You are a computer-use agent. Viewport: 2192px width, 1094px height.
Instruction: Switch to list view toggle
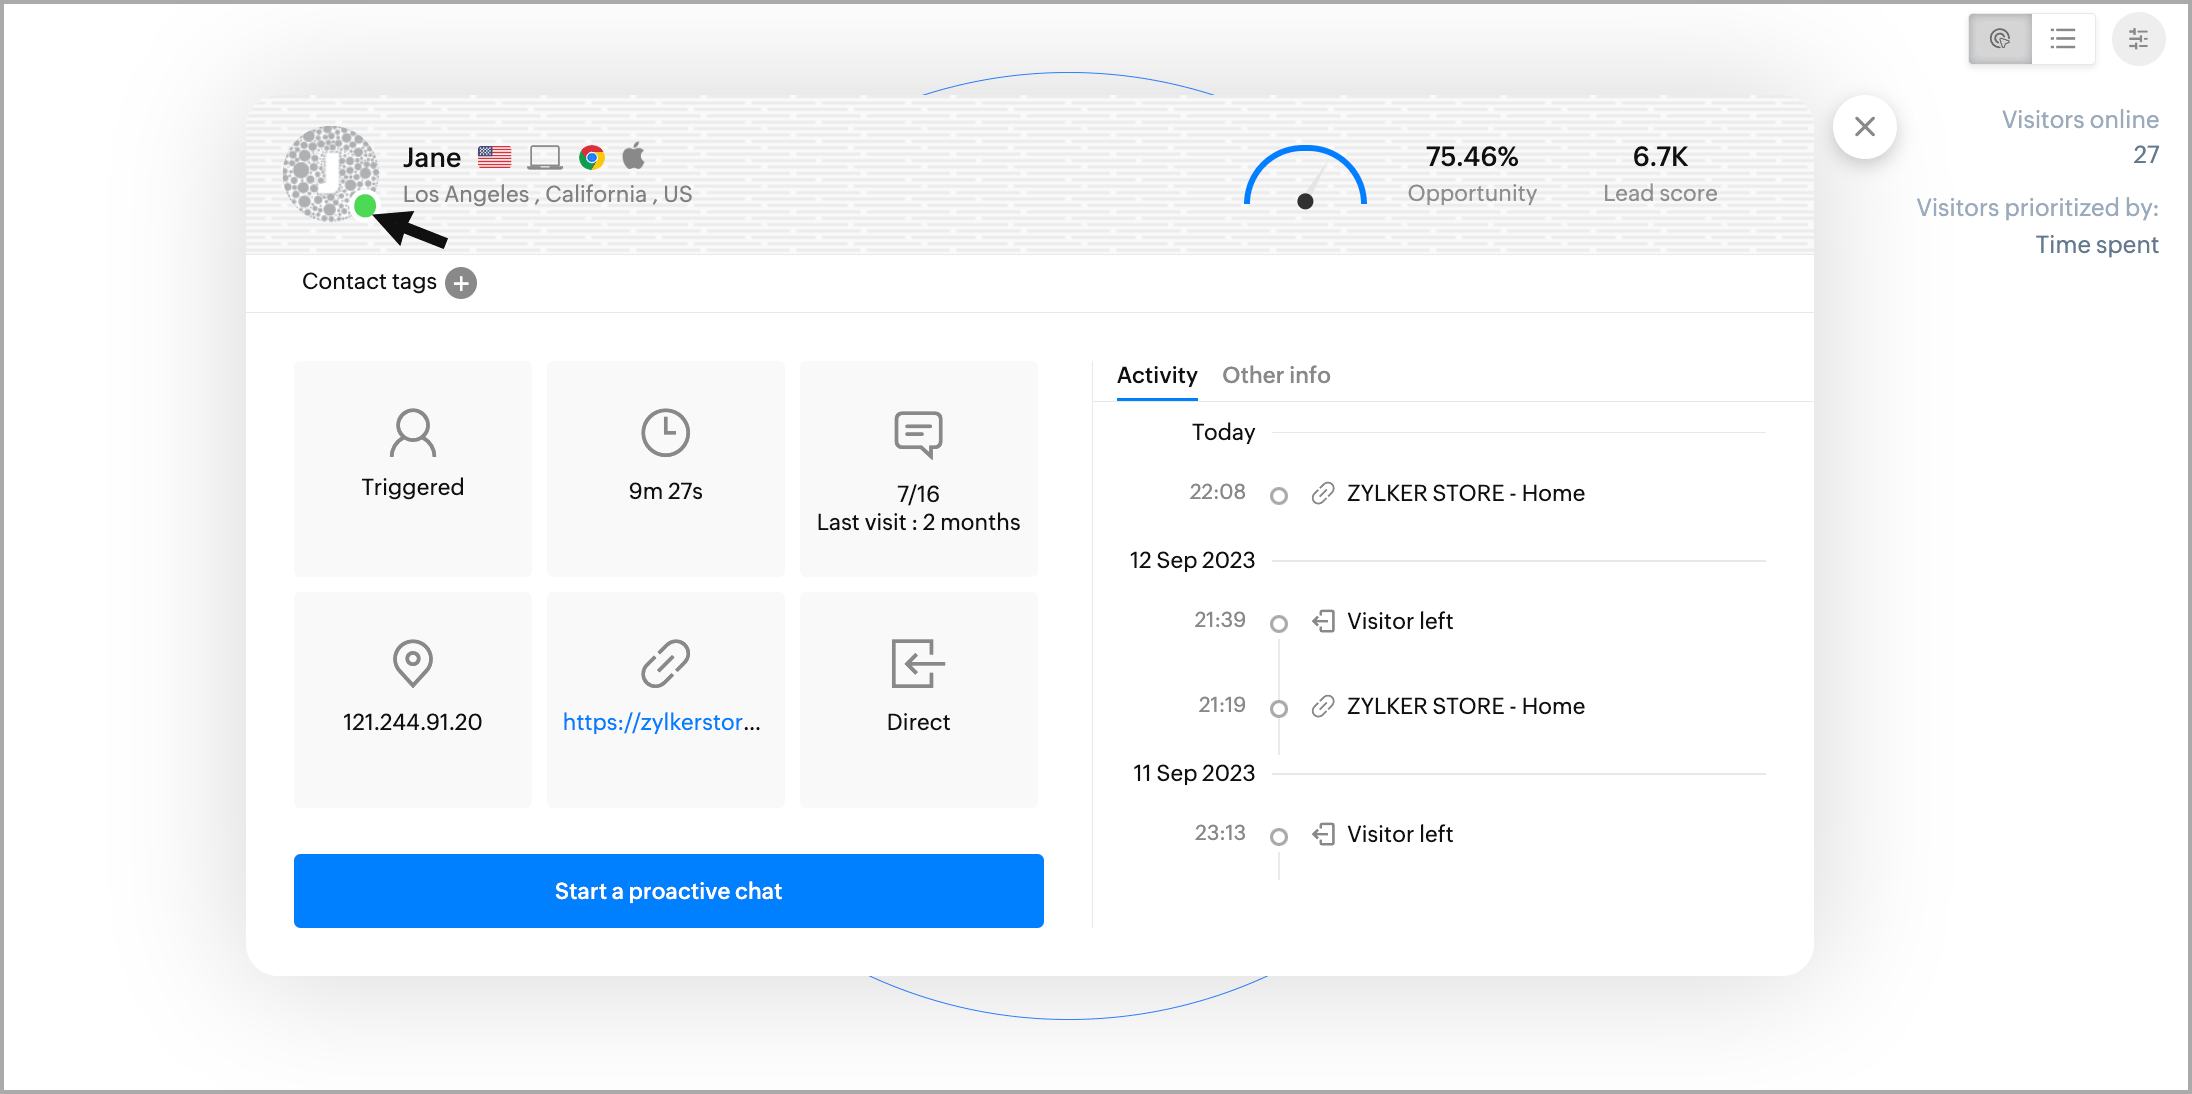coord(2062,39)
